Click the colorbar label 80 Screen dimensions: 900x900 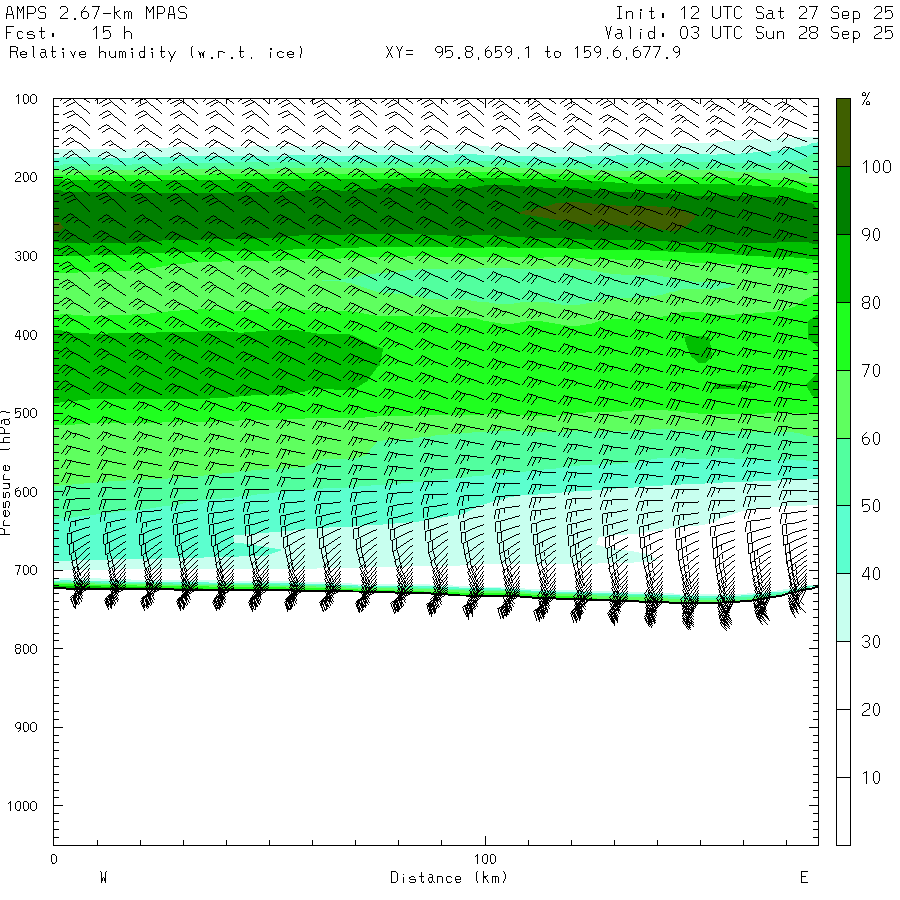871,303
